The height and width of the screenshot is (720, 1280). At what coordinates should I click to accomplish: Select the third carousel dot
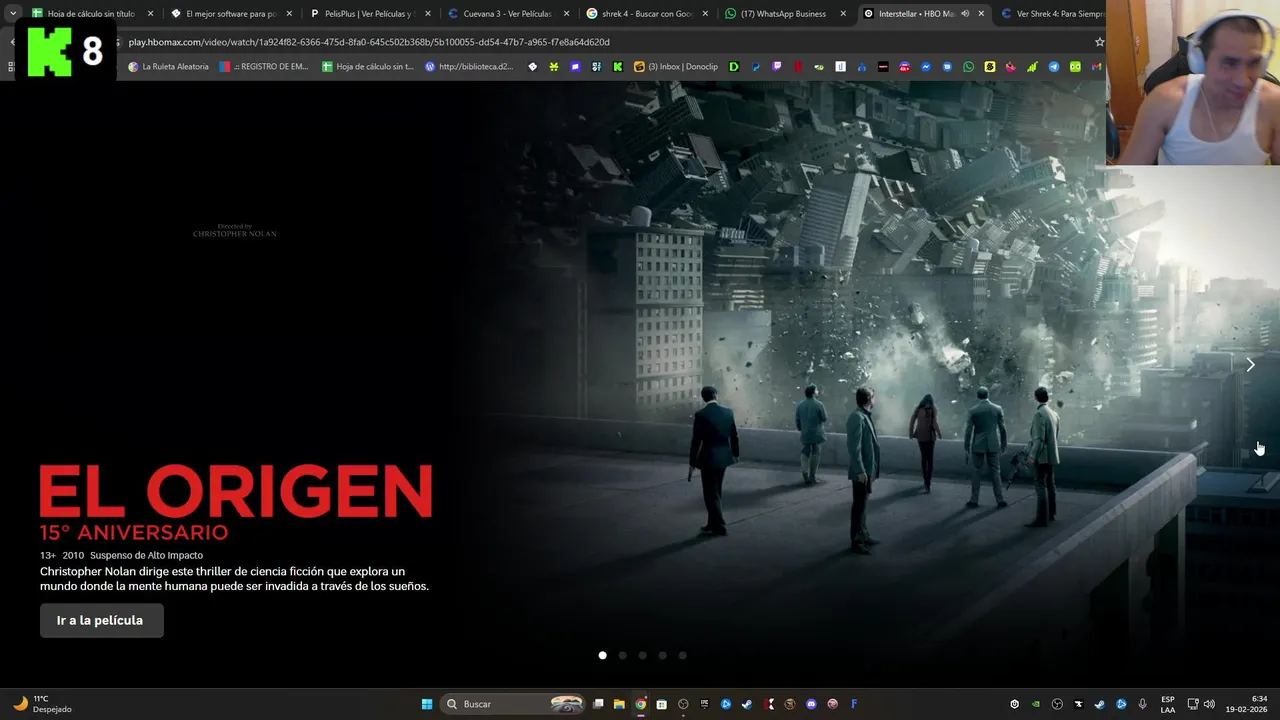tap(642, 655)
